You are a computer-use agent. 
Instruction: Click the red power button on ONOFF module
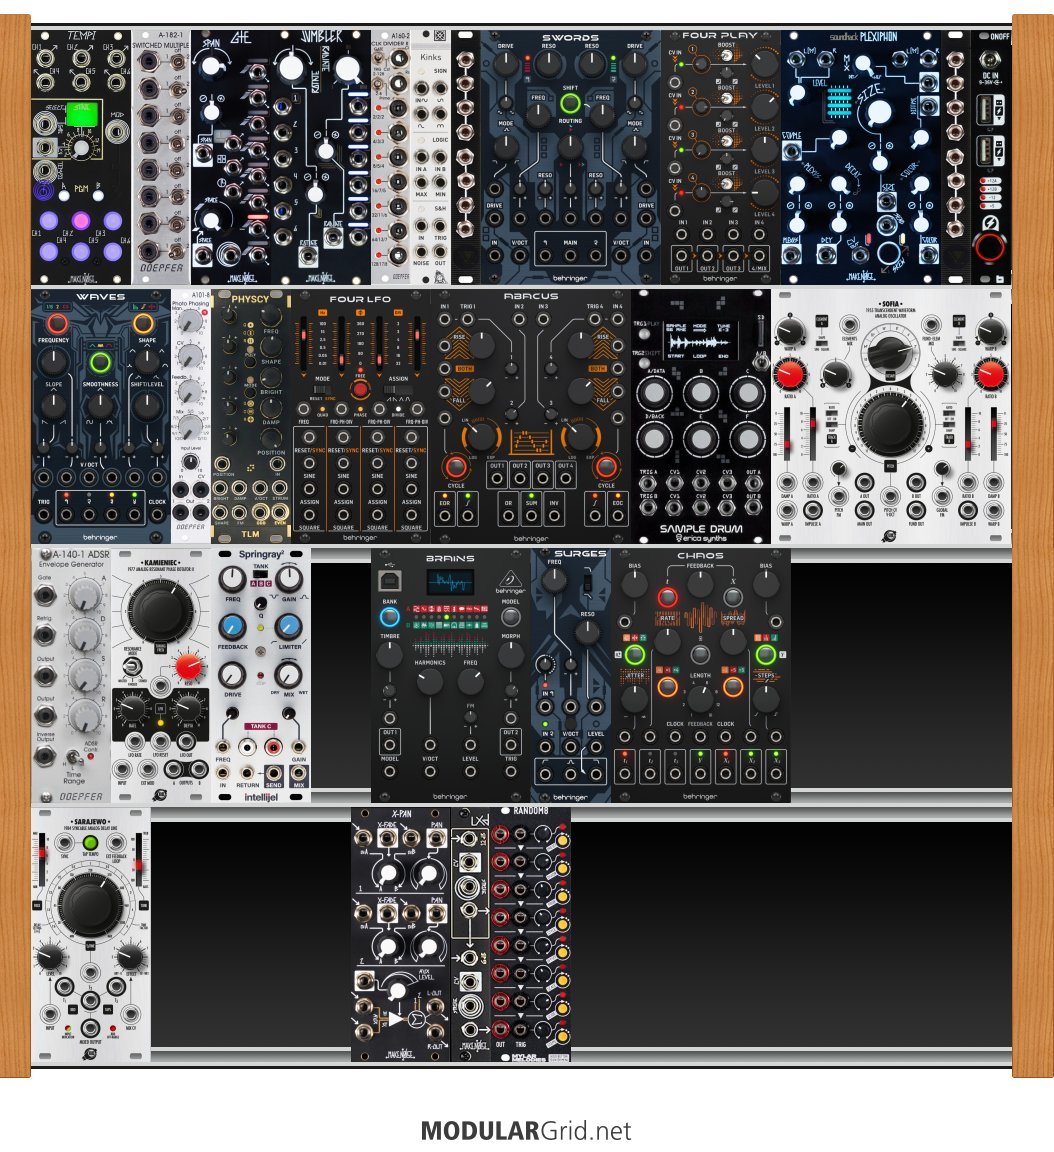click(989, 247)
